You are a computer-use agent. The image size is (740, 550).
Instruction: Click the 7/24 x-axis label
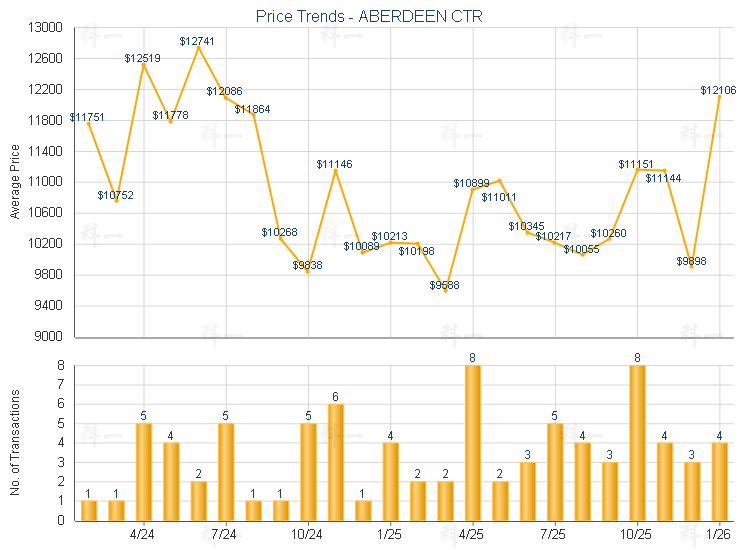pyautogui.click(x=225, y=533)
